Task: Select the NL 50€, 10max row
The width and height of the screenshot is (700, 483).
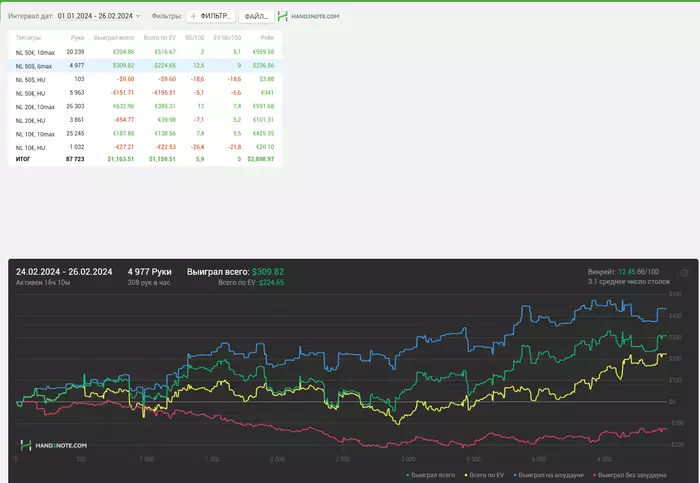Action: point(145,52)
